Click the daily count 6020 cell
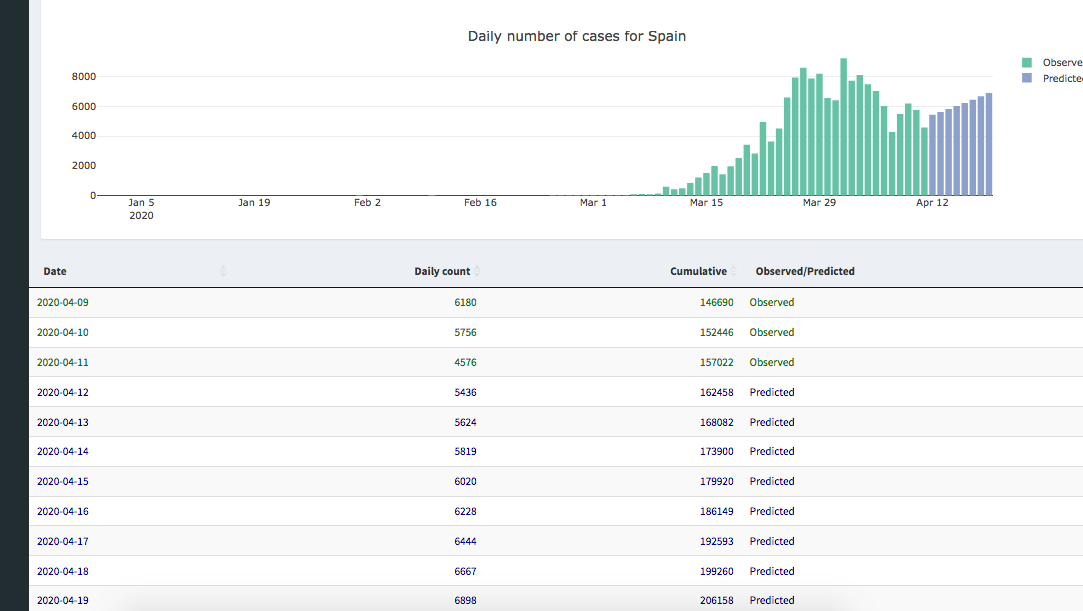The image size is (1083, 611). pos(465,481)
